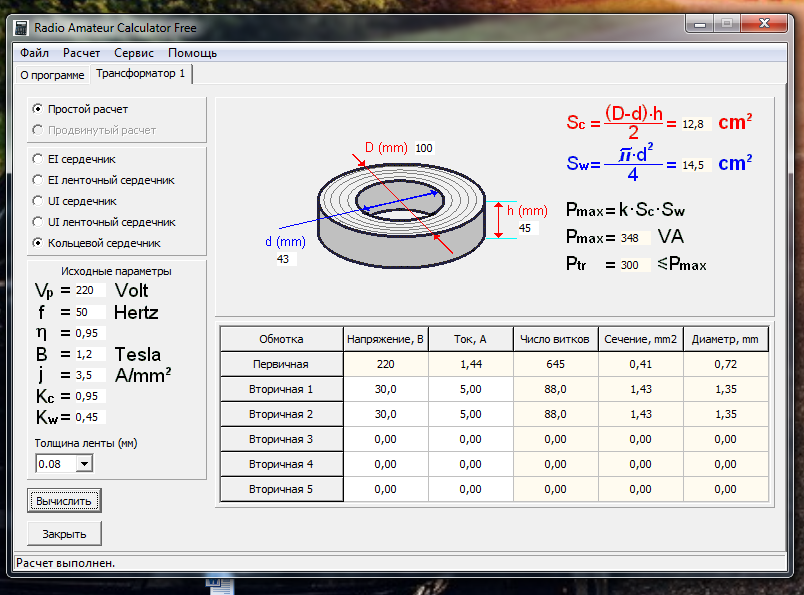Click the Vp voltage input field
Image resolution: width=804 pixels, height=595 pixels.
[90, 290]
